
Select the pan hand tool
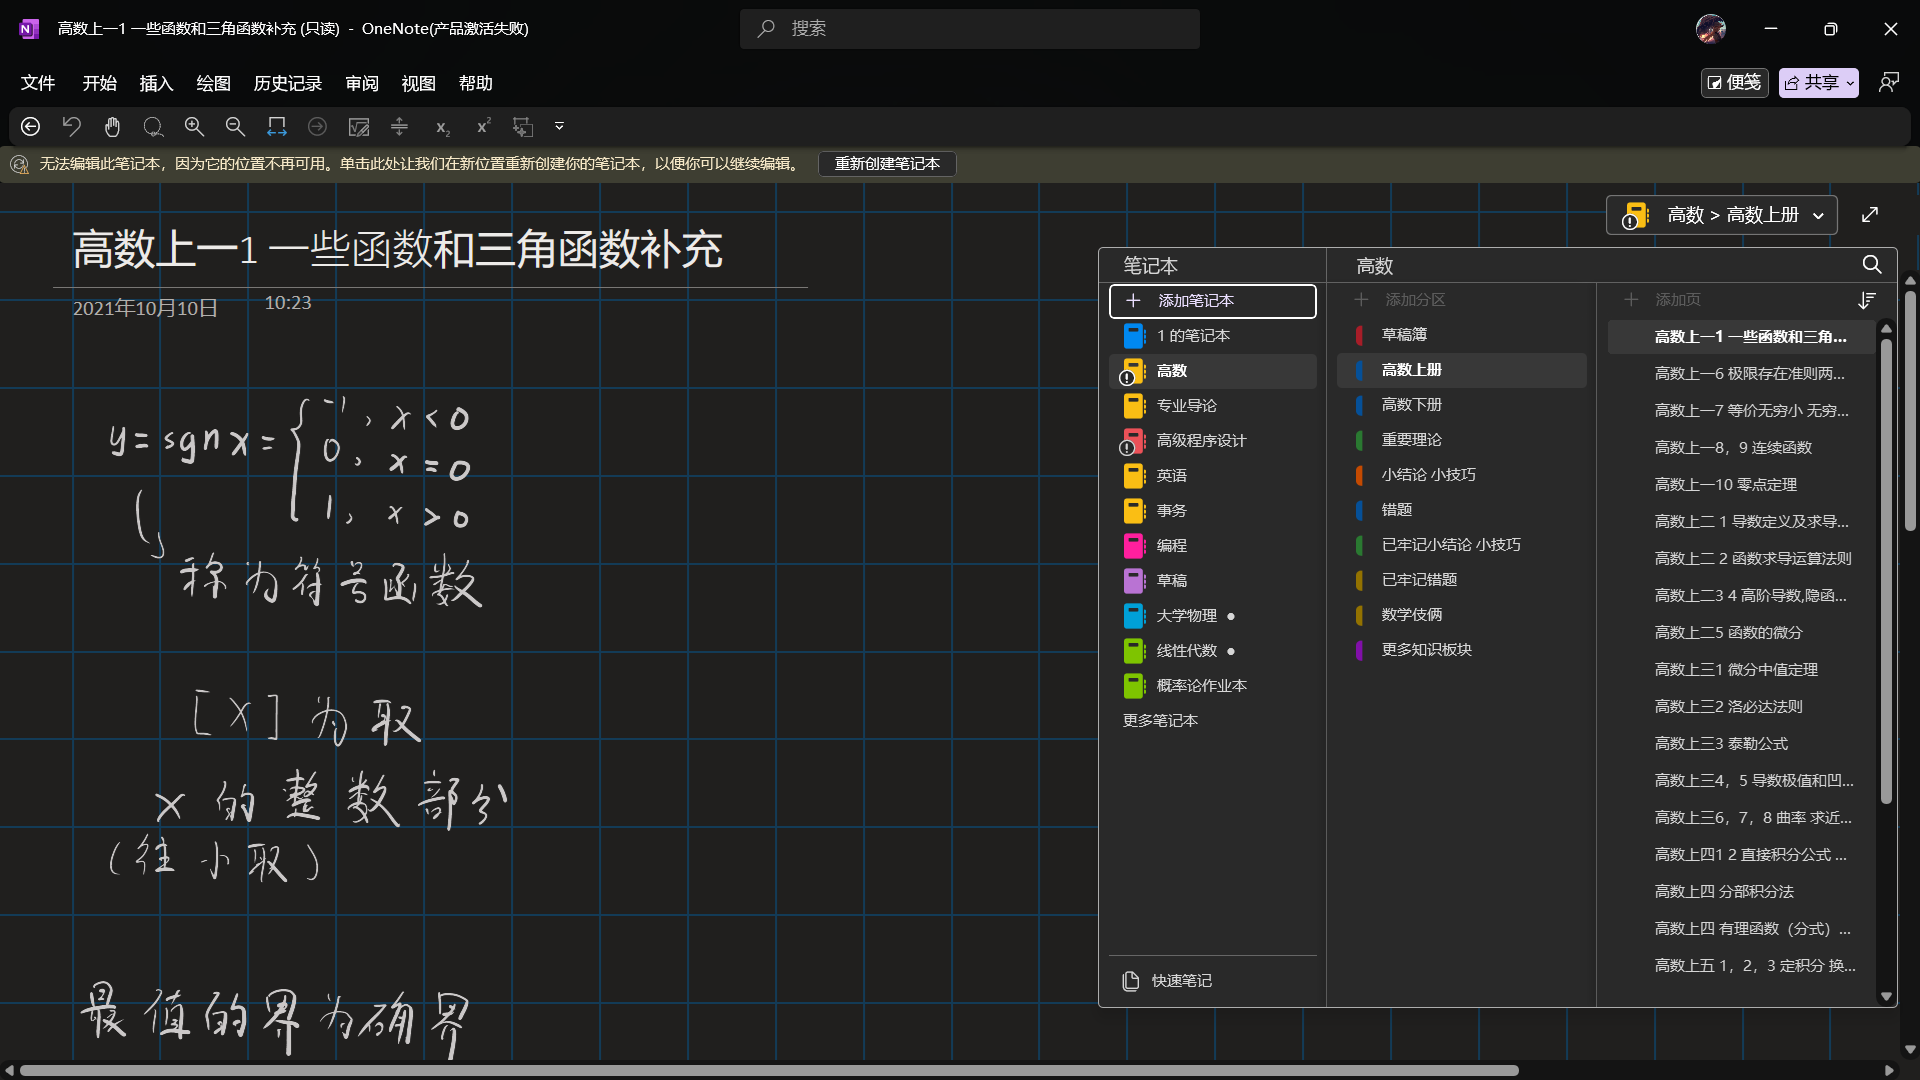click(x=112, y=127)
